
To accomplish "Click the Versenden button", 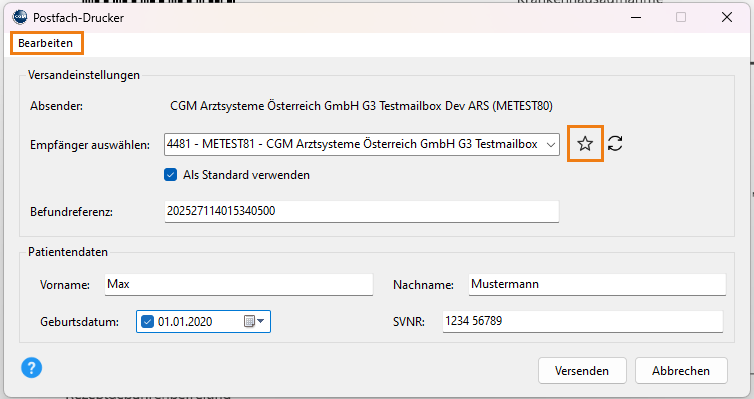I will [582, 371].
